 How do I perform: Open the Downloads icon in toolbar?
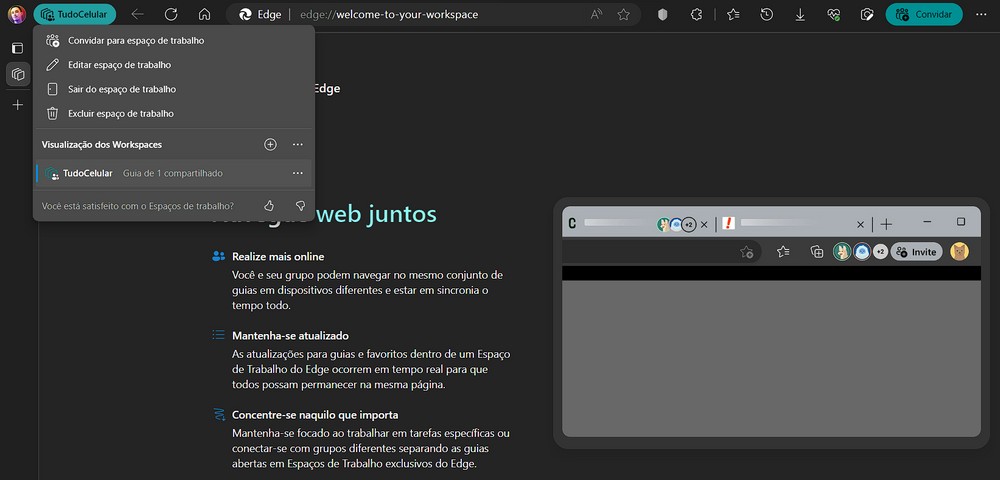pyautogui.click(x=800, y=15)
